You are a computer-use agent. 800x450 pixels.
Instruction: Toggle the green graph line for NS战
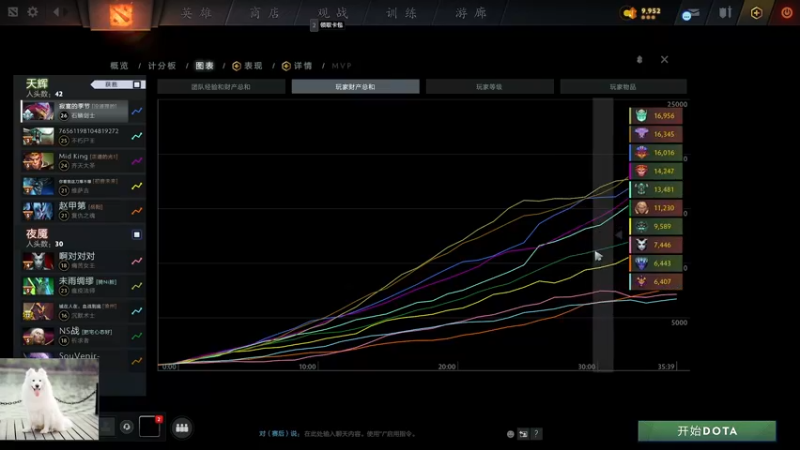click(137, 336)
